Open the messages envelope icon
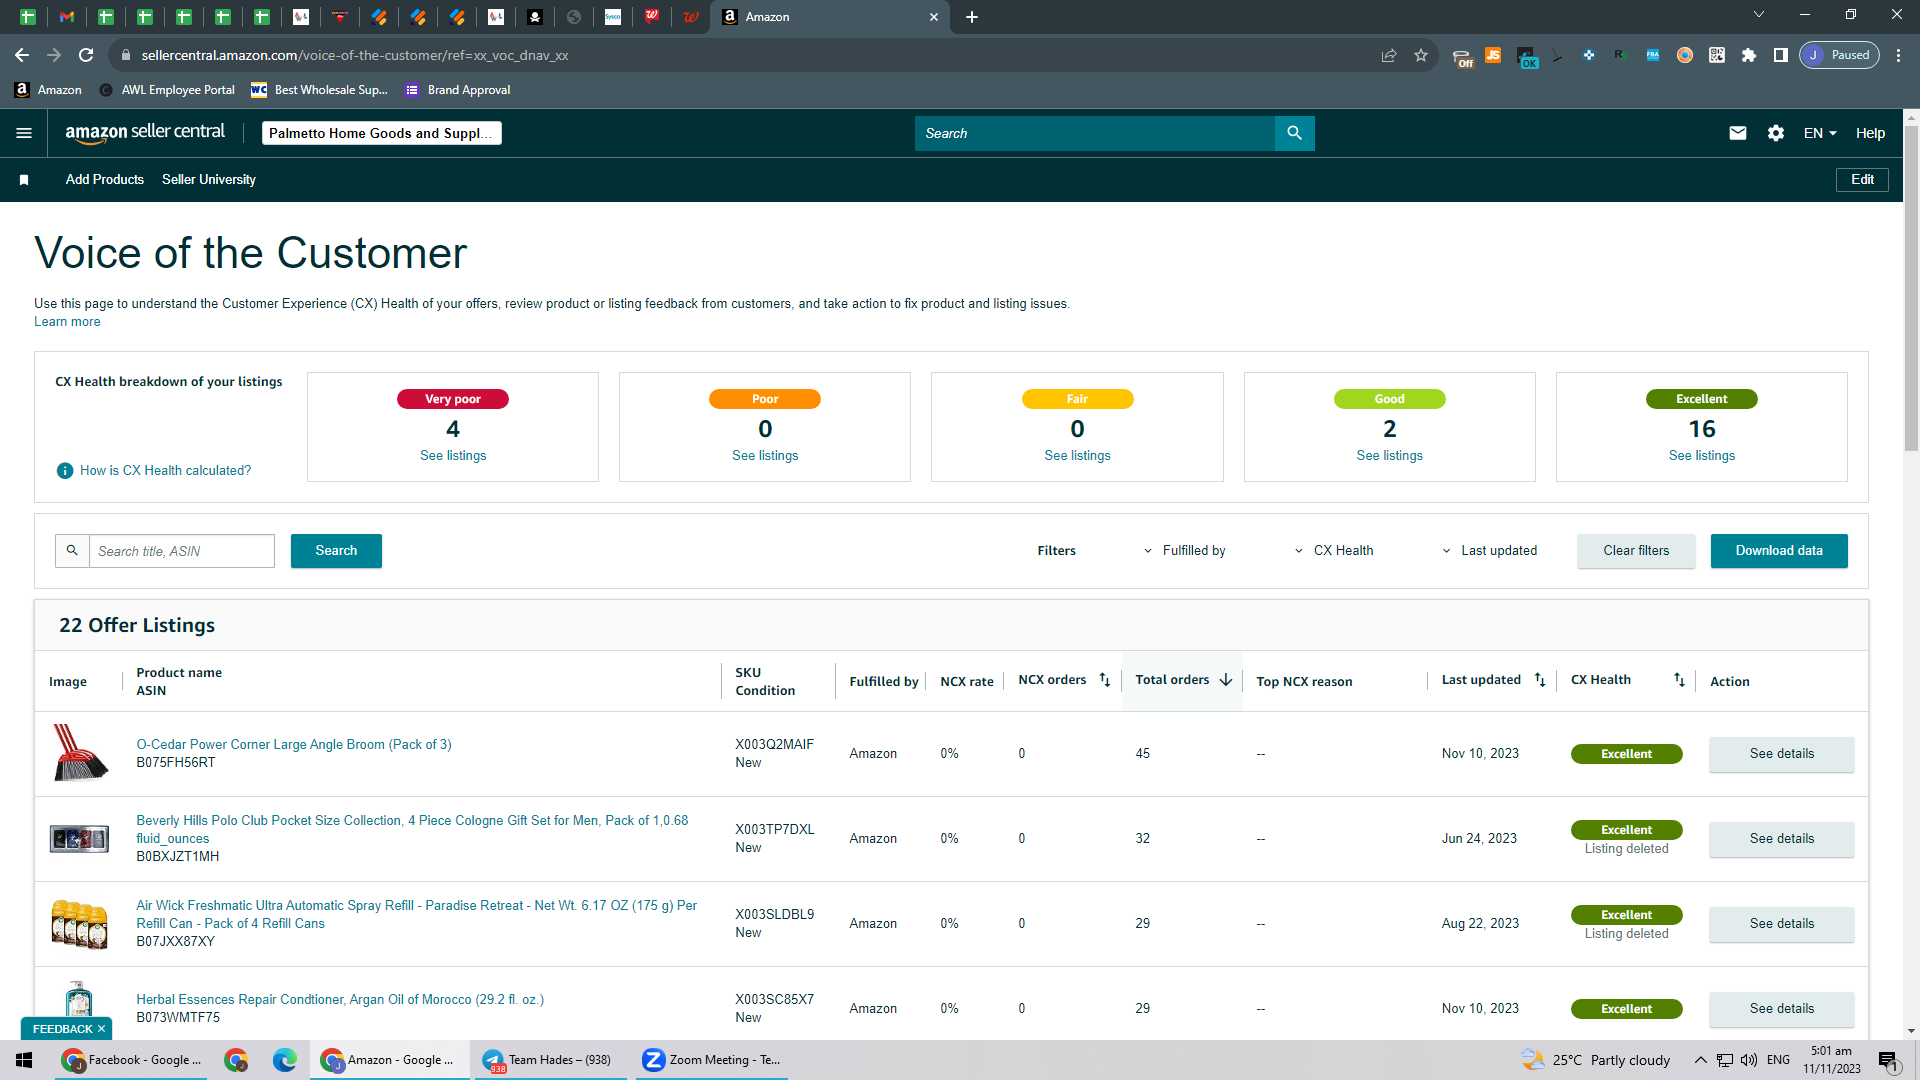The image size is (1920, 1080). (1738, 133)
